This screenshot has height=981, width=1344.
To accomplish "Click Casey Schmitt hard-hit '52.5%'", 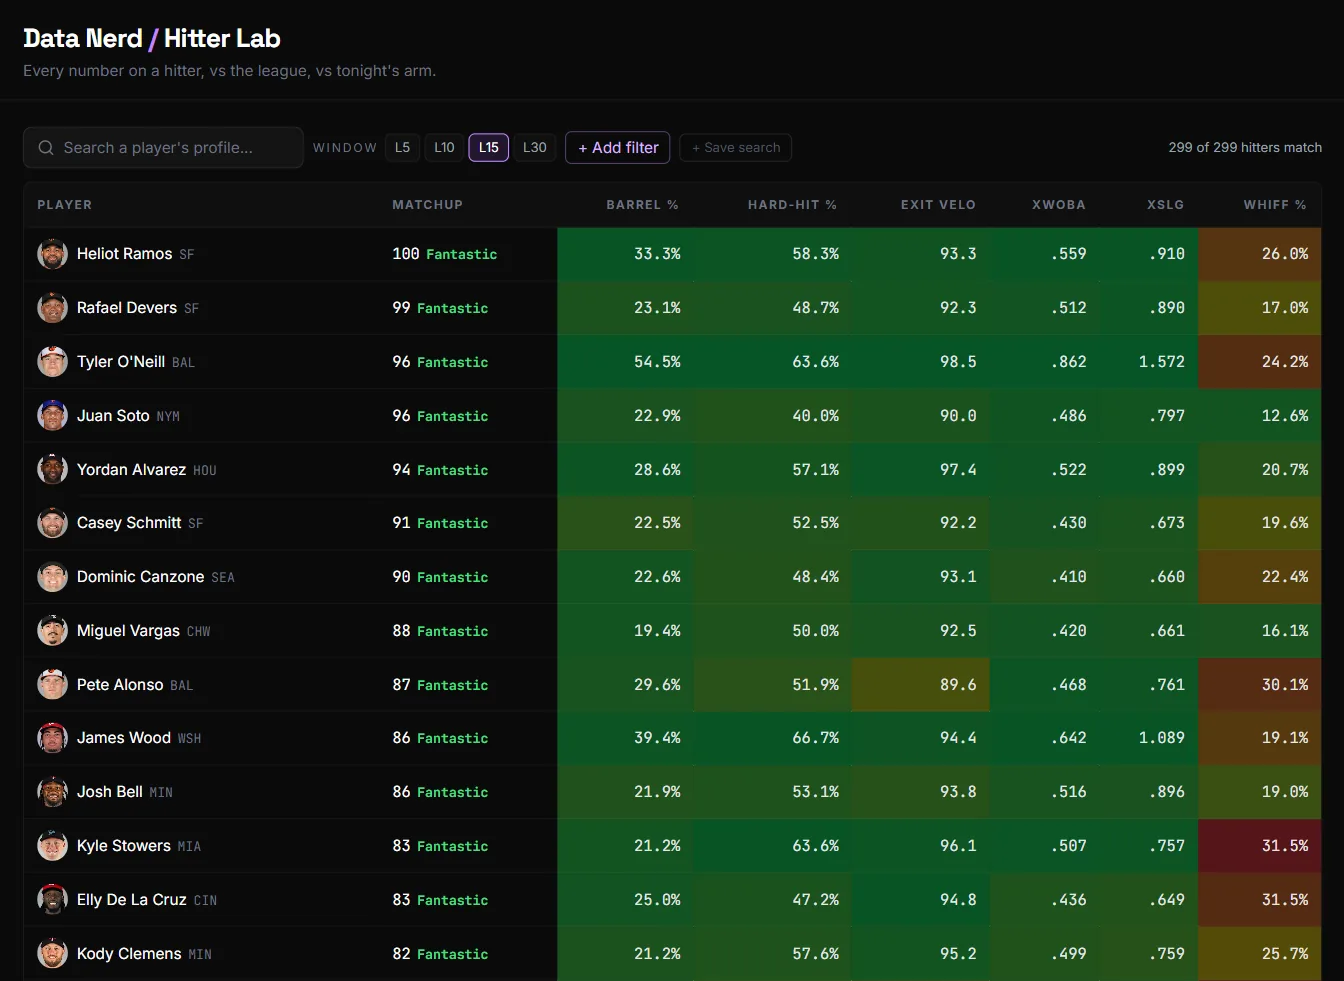I will [816, 523].
